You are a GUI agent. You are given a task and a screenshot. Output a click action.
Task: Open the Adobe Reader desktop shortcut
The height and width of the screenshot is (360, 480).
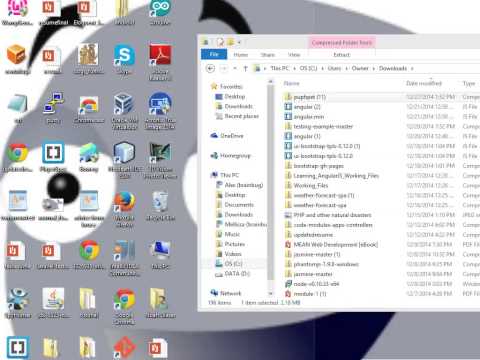point(160,62)
